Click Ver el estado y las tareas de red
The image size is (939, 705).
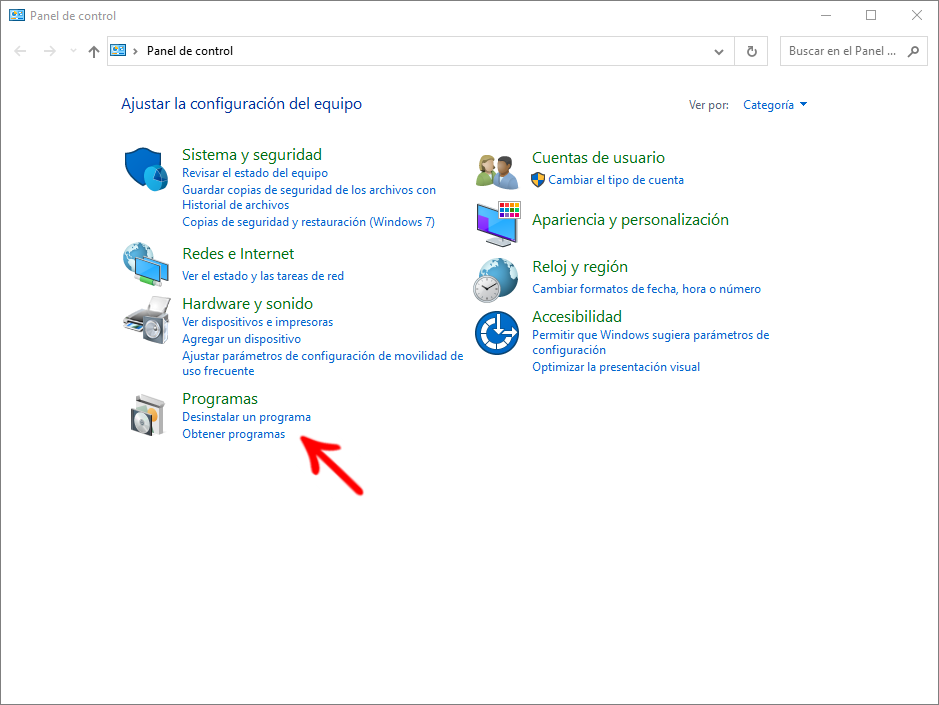click(263, 276)
